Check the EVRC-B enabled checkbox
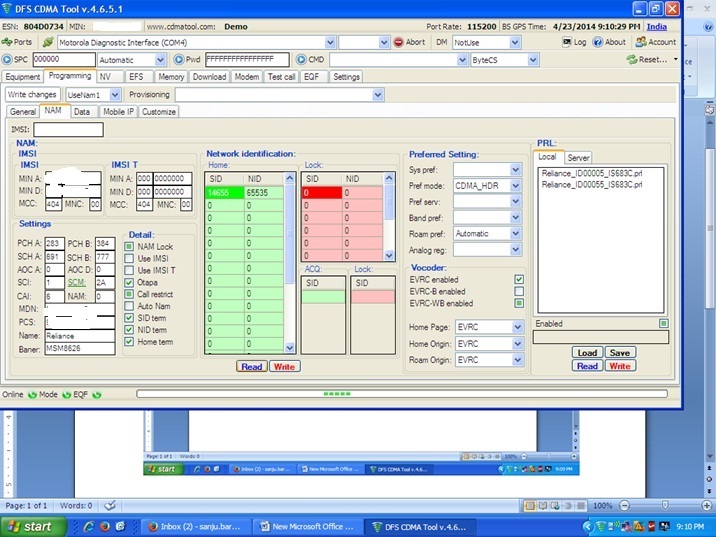 click(x=518, y=291)
